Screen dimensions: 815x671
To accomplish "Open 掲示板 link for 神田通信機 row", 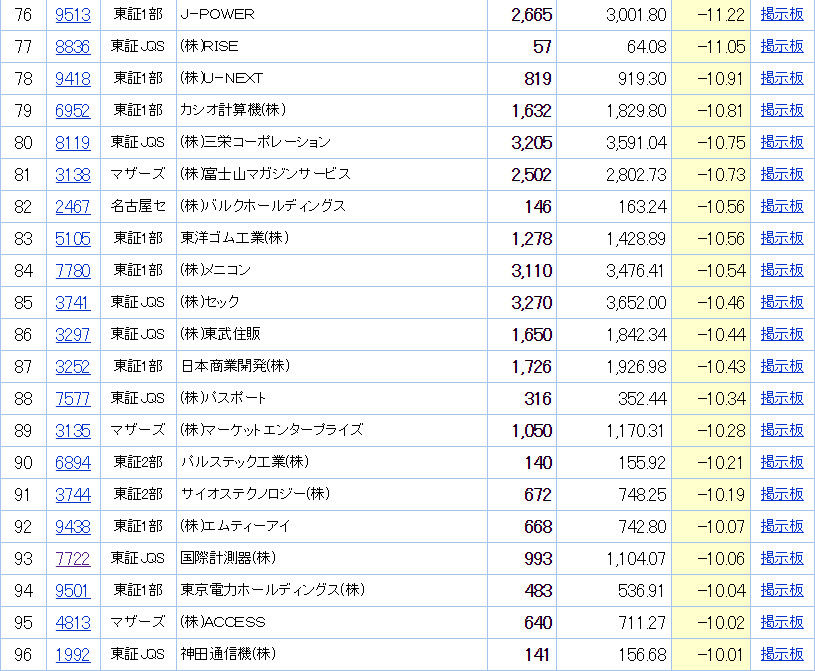I will point(782,654).
